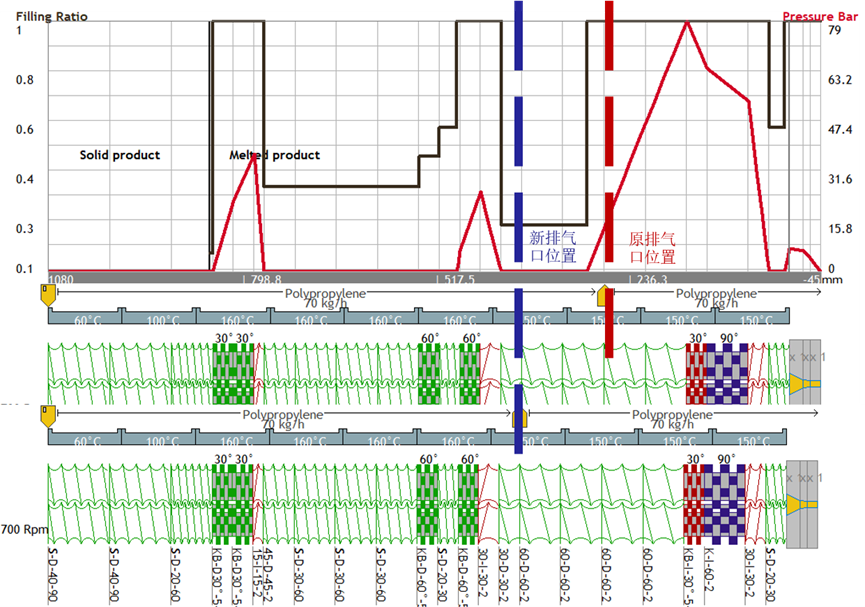Click the 100°C barrel segment on the upper barrel

click(x=160, y=321)
